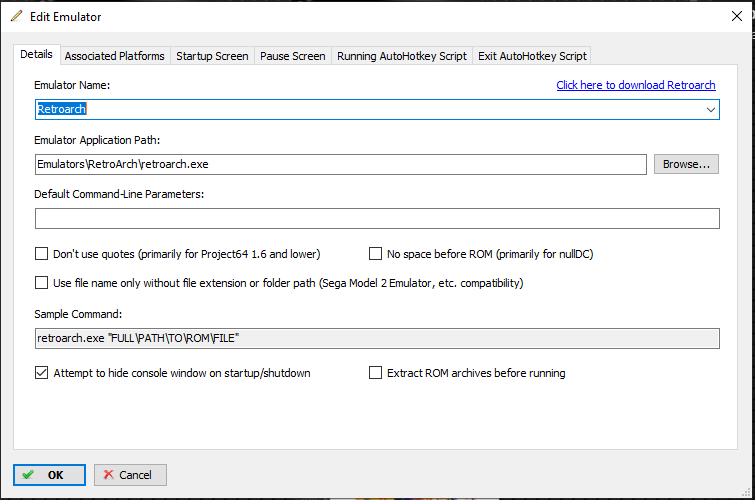Click the Cancel button
This screenshot has height=500, width=755.
(130, 475)
